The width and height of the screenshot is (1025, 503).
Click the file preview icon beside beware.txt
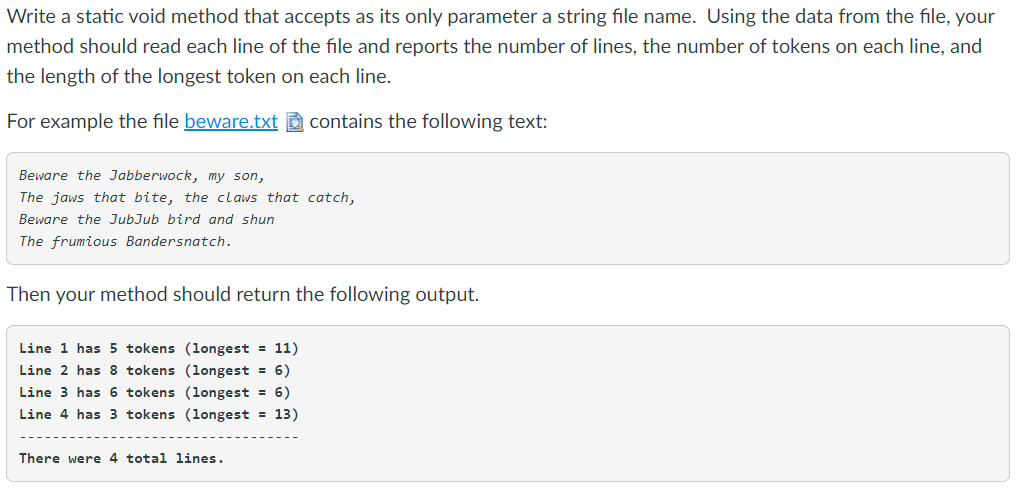295,122
